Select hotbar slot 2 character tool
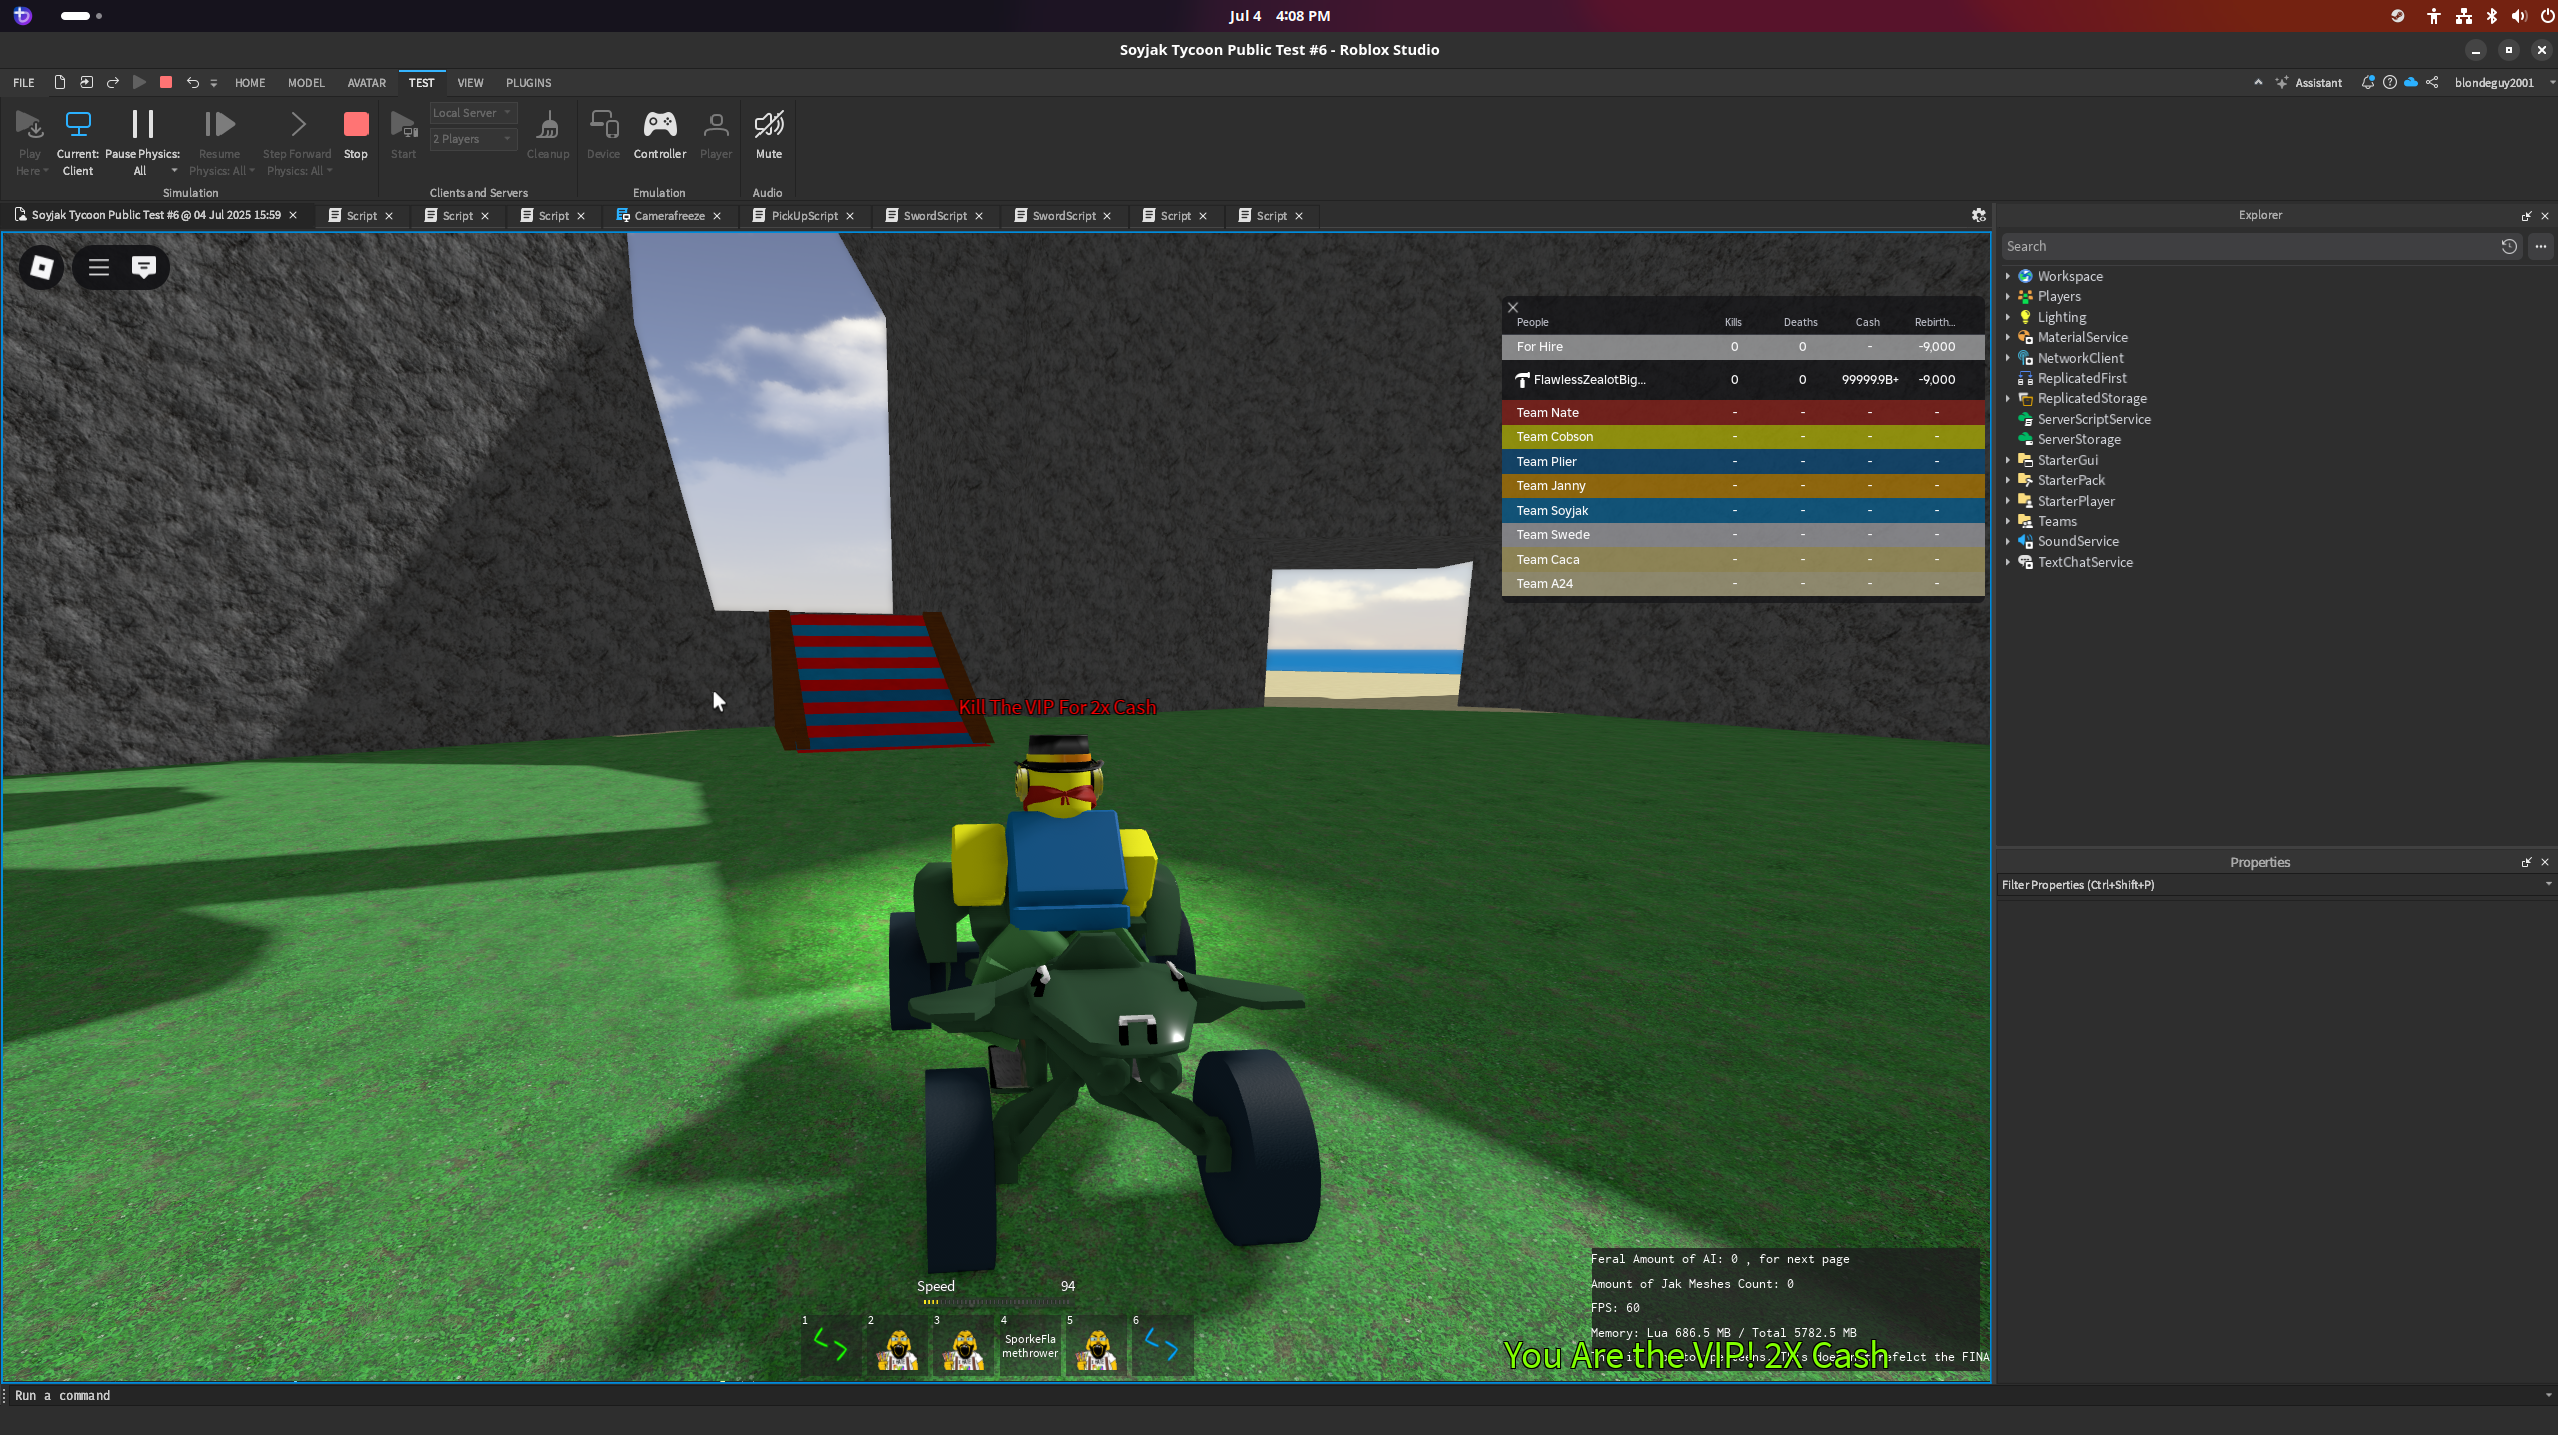Screen dimensions: 2558x1435 pyautogui.click(x=897, y=1346)
